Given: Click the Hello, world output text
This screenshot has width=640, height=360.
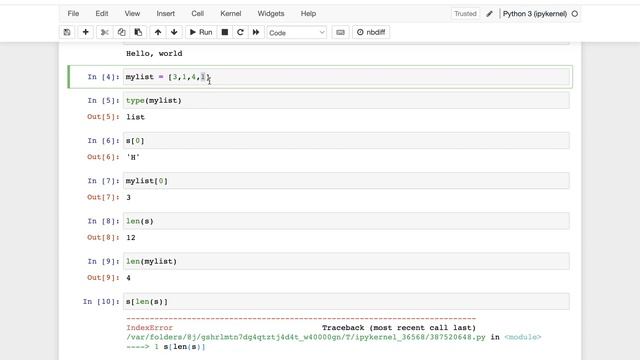Looking at the screenshot, I should (x=154, y=53).
